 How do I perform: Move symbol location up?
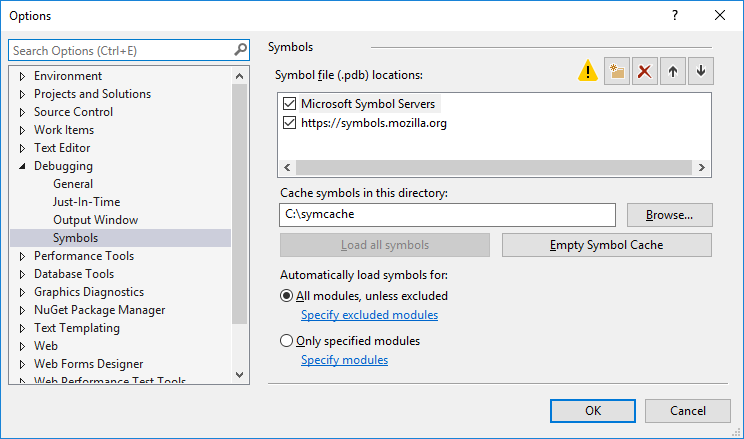[x=673, y=72]
